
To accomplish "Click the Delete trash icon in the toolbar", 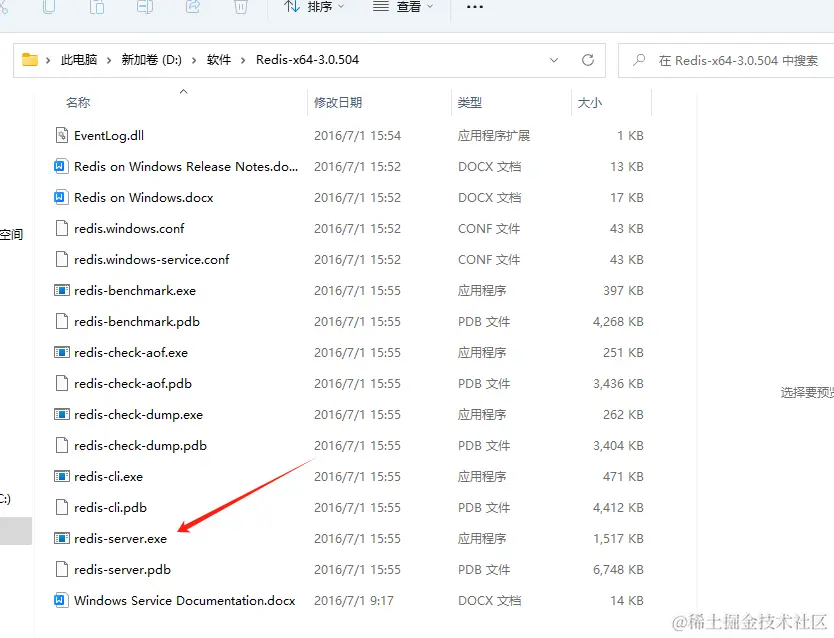I will coord(241,6).
